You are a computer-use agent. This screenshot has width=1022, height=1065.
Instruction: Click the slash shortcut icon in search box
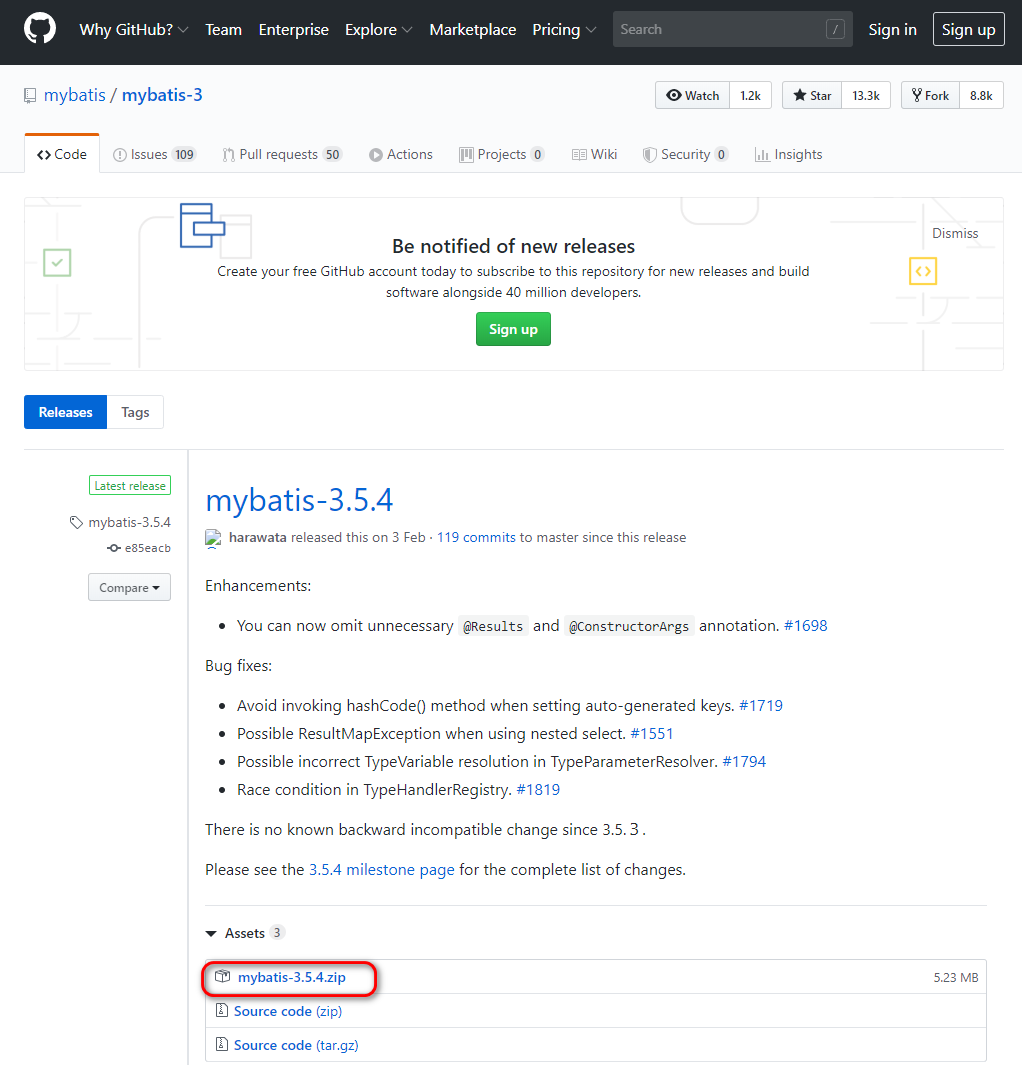[835, 29]
